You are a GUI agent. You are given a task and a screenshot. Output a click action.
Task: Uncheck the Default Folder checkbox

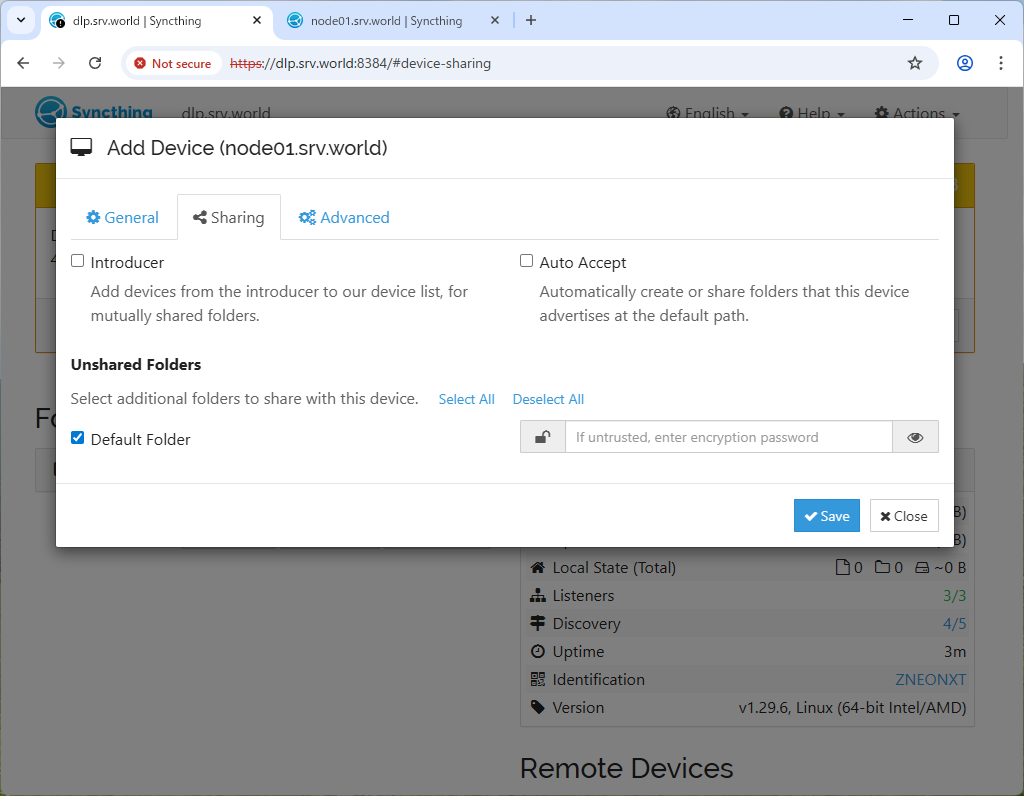78,438
